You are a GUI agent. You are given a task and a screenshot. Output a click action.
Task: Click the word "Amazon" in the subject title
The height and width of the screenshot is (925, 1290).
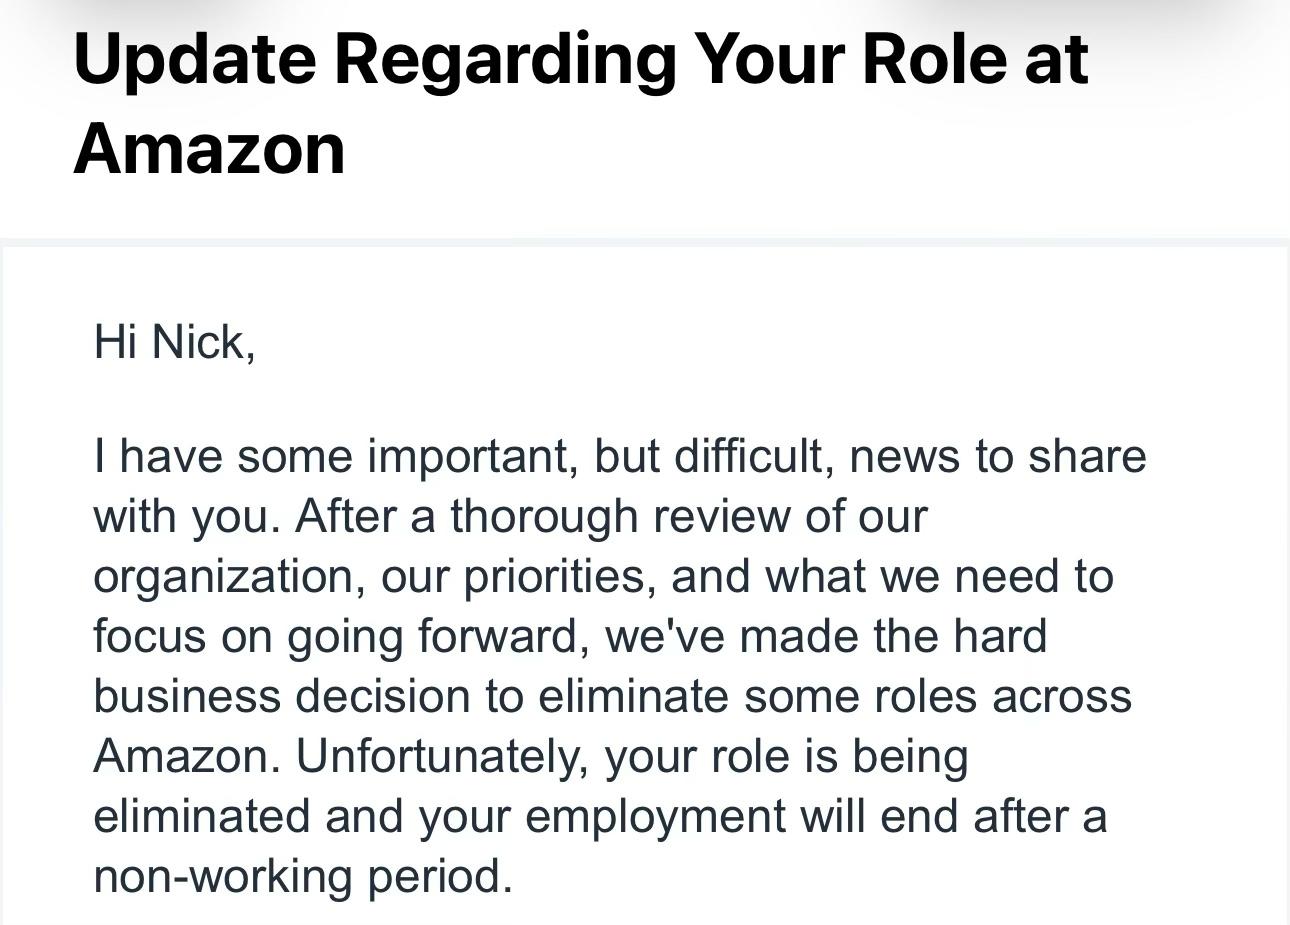click(209, 149)
